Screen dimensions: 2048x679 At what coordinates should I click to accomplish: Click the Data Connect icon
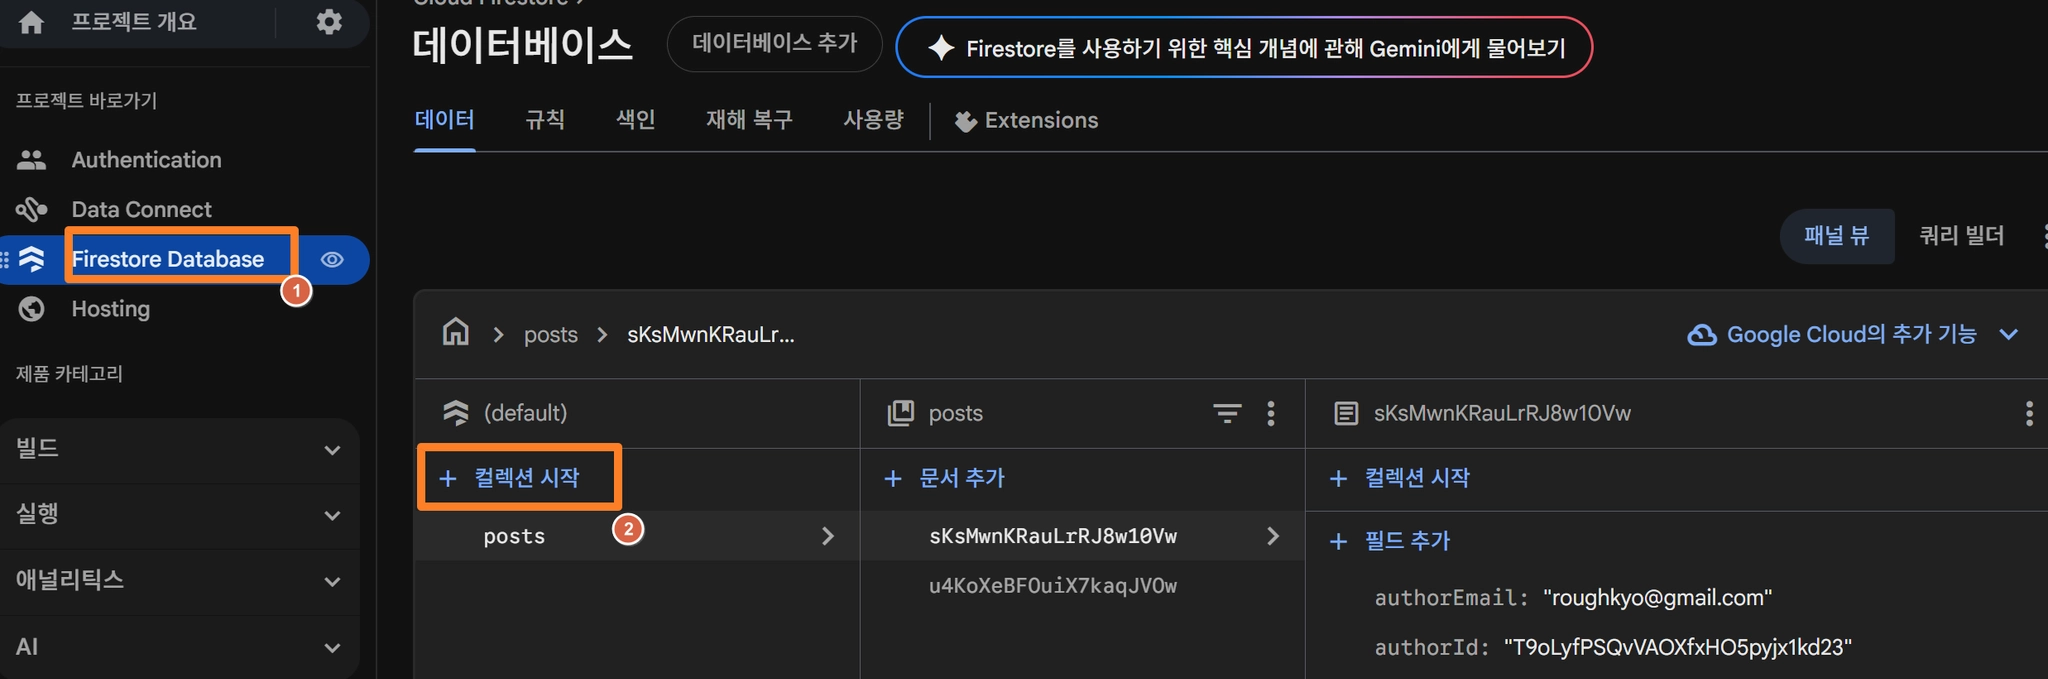[32, 209]
